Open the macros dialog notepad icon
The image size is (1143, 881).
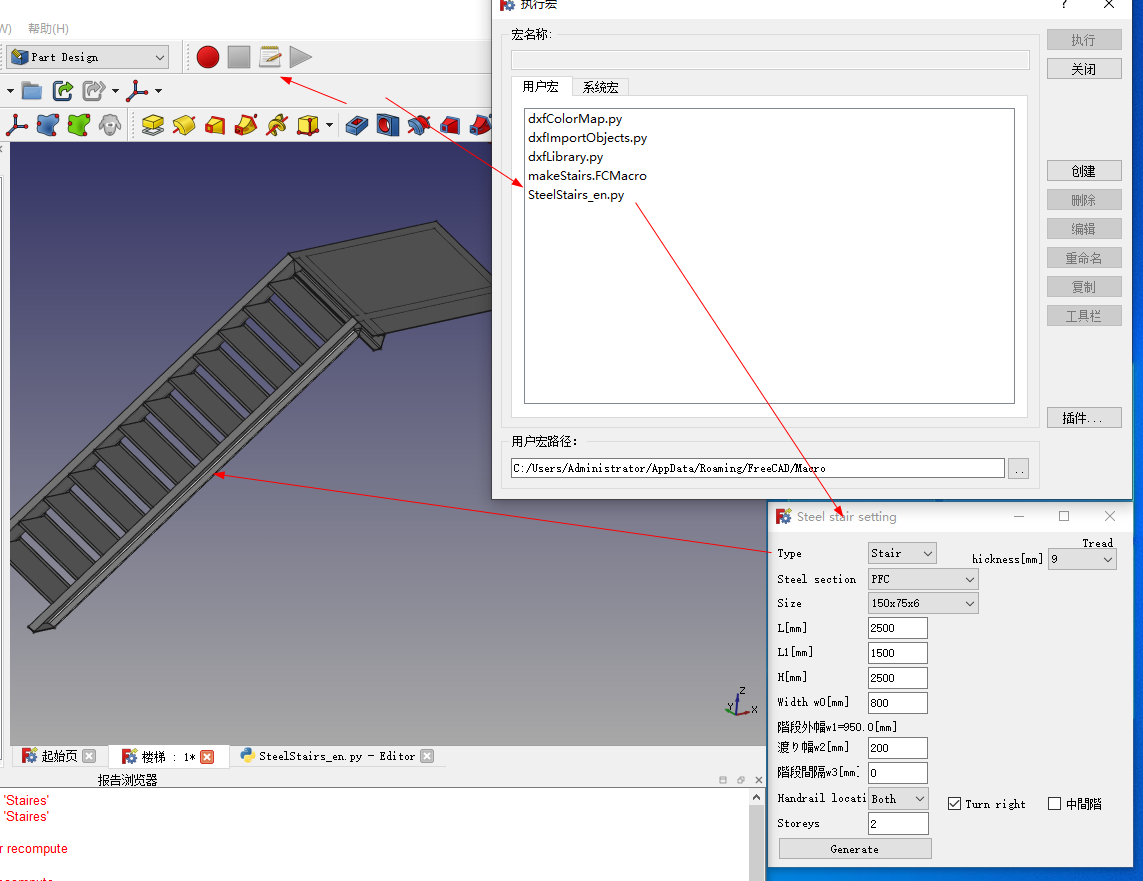click(x=270, y=57)
